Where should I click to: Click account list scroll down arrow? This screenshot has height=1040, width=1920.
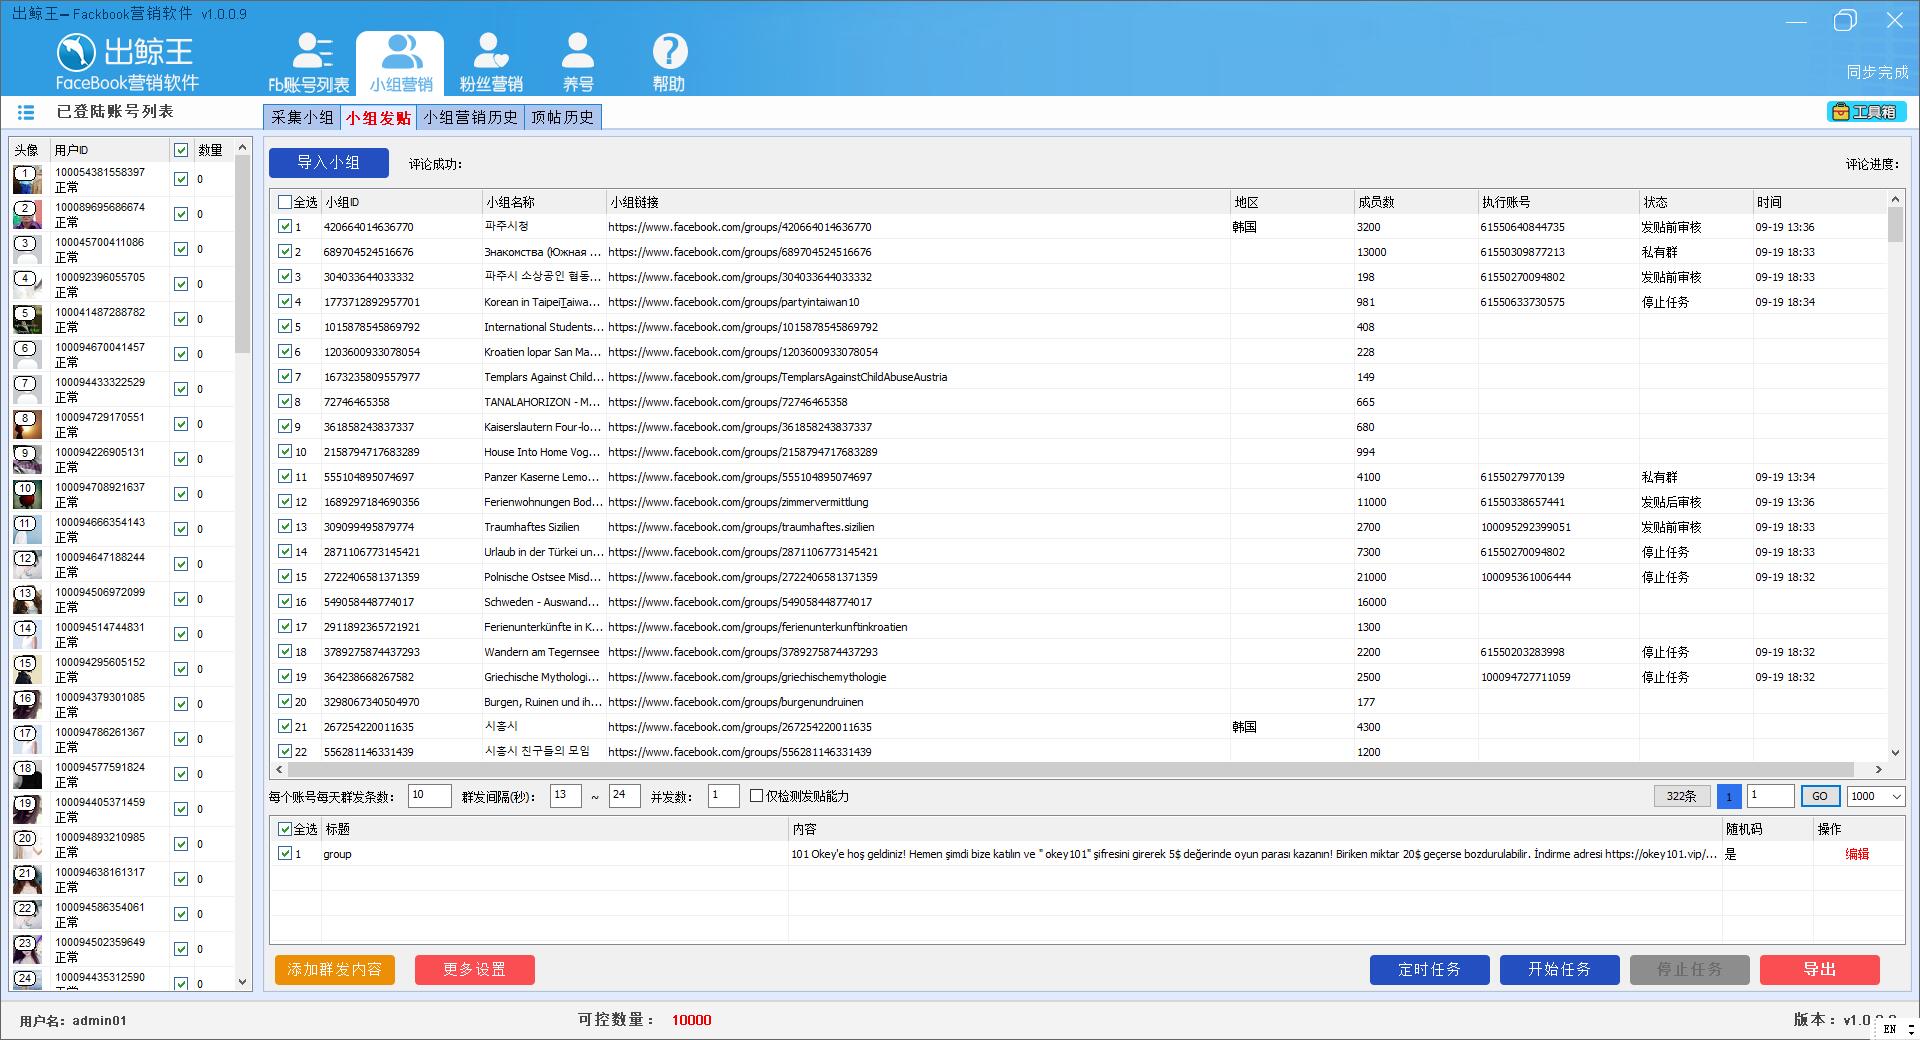coord(242,982)
